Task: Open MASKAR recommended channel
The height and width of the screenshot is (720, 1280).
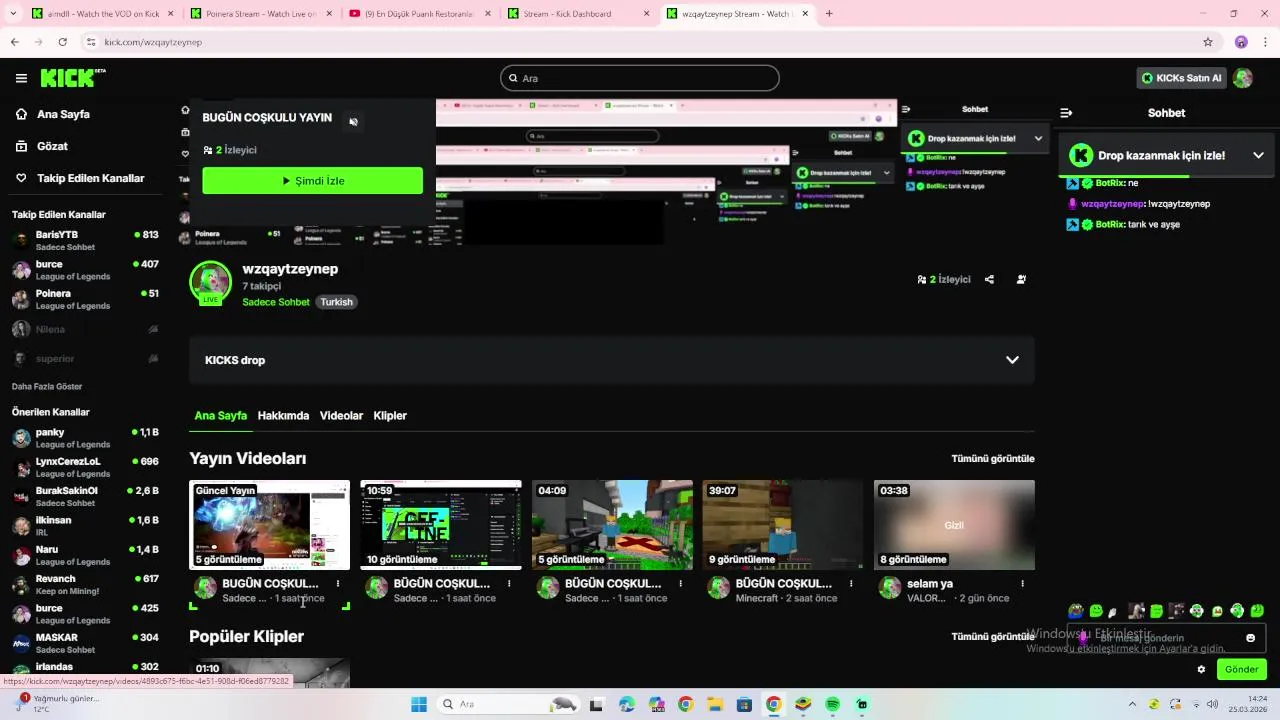Action: coord(85,643)
